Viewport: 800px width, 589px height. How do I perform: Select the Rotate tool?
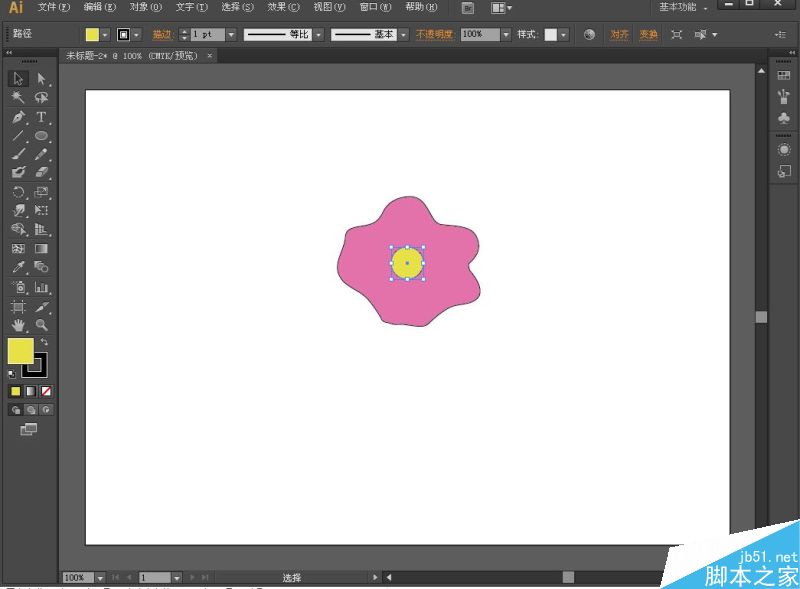coord(18,192)
